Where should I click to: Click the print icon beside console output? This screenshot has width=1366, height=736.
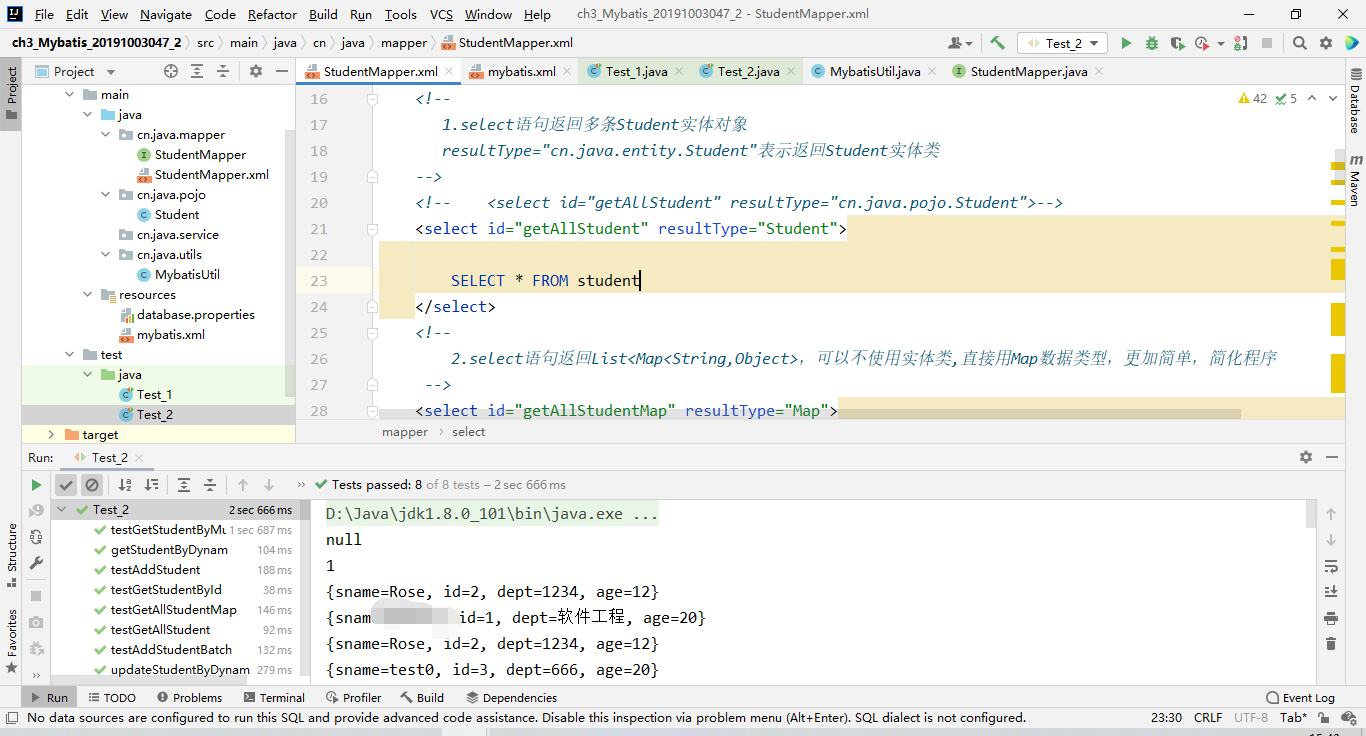click(1331, 618)
